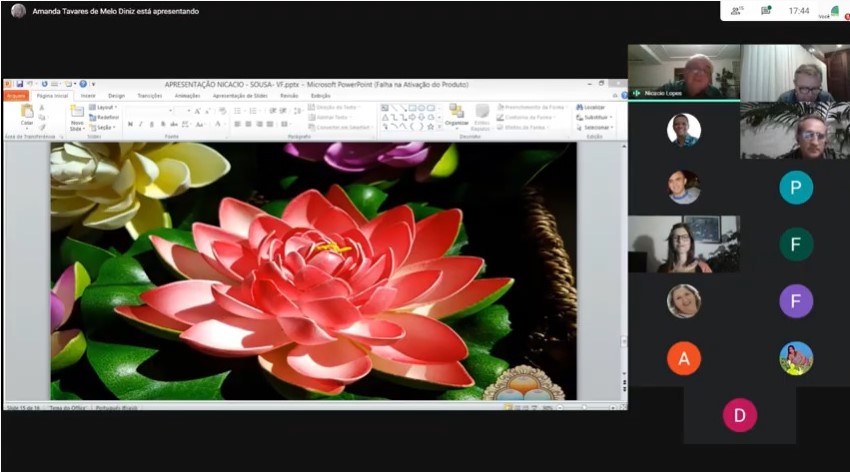This screenshot has height=472, width=850.
Task: Toggle italic text formatting
Action: (x=140, y=124)
